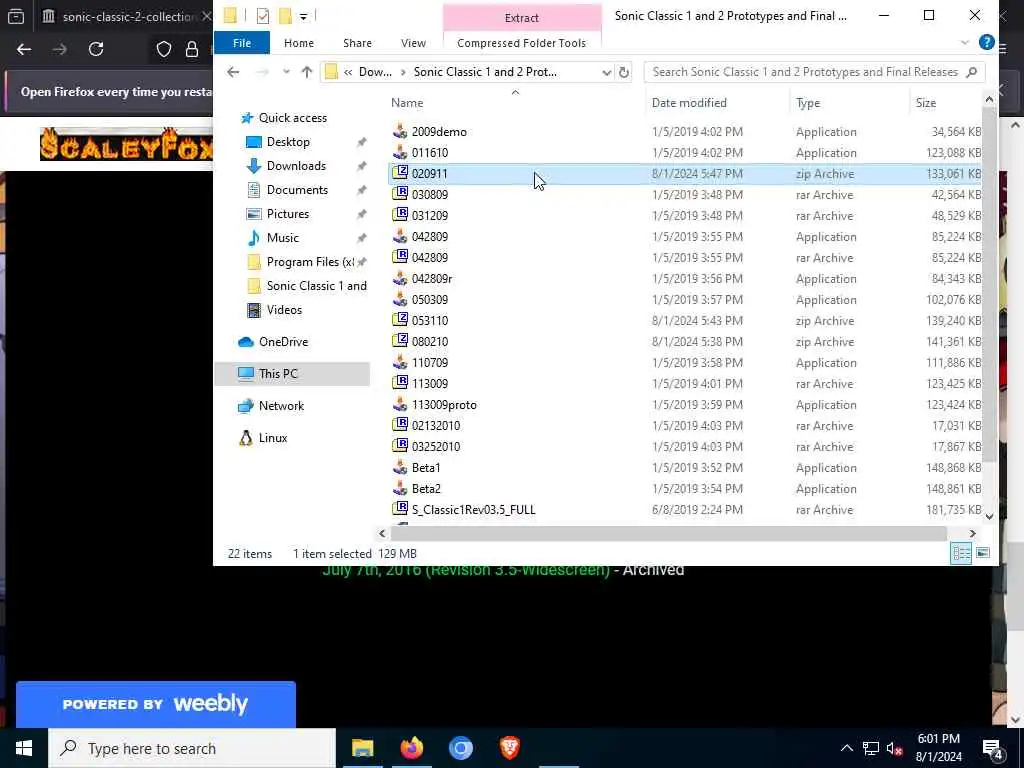Viewport: 1024px width, 768px height.
Task: Open Firefox tracking protection shield
Action: tap(163, 49)
